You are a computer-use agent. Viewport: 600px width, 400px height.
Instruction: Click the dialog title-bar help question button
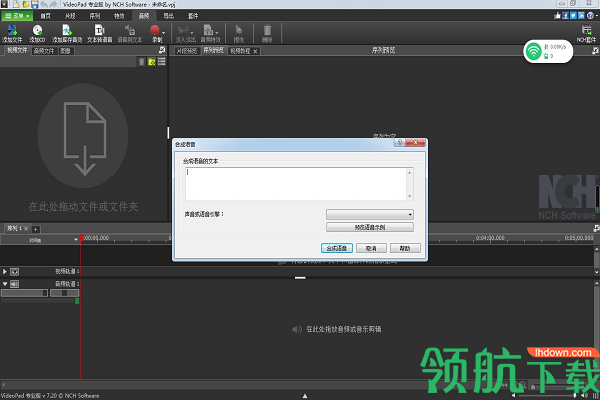tap(399, 142)
